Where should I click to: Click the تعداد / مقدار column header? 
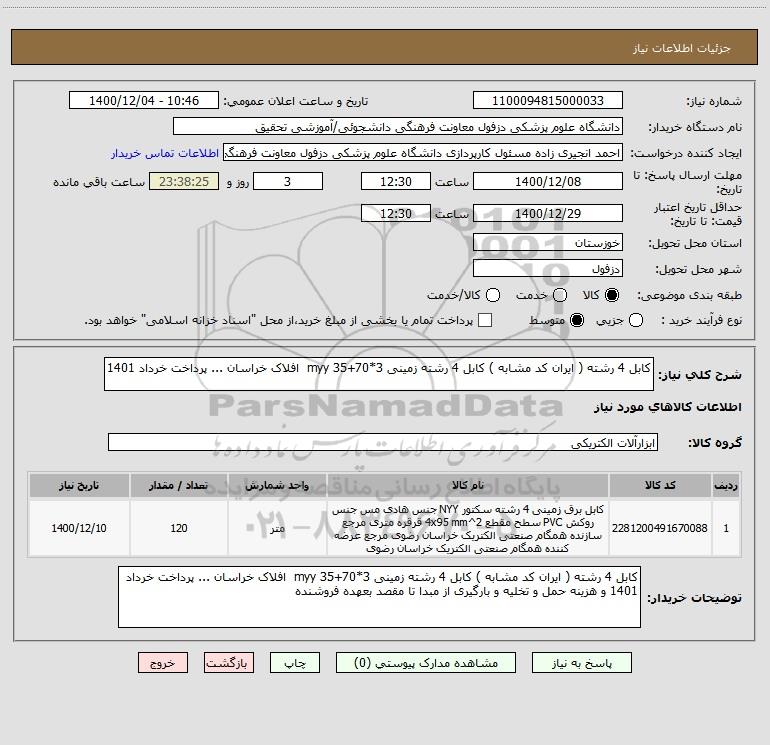tap(179, 485)
